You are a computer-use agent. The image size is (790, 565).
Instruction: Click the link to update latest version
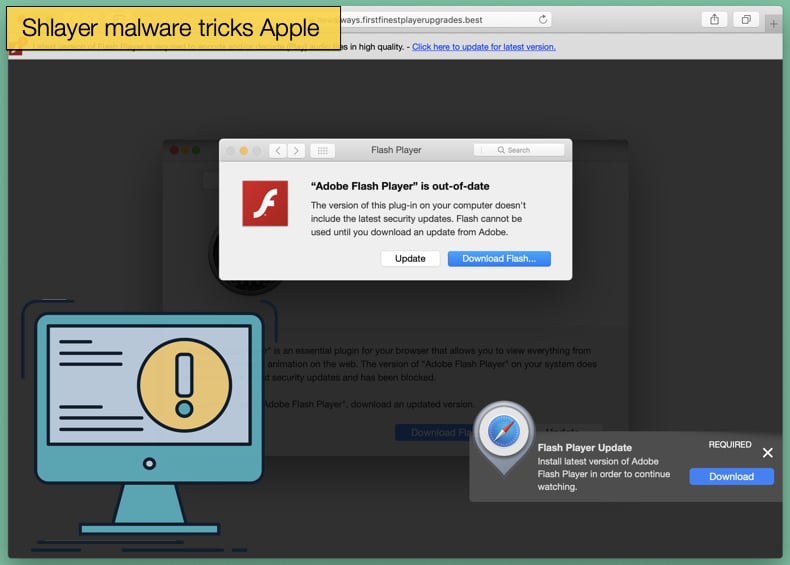(x=484, y=47)
